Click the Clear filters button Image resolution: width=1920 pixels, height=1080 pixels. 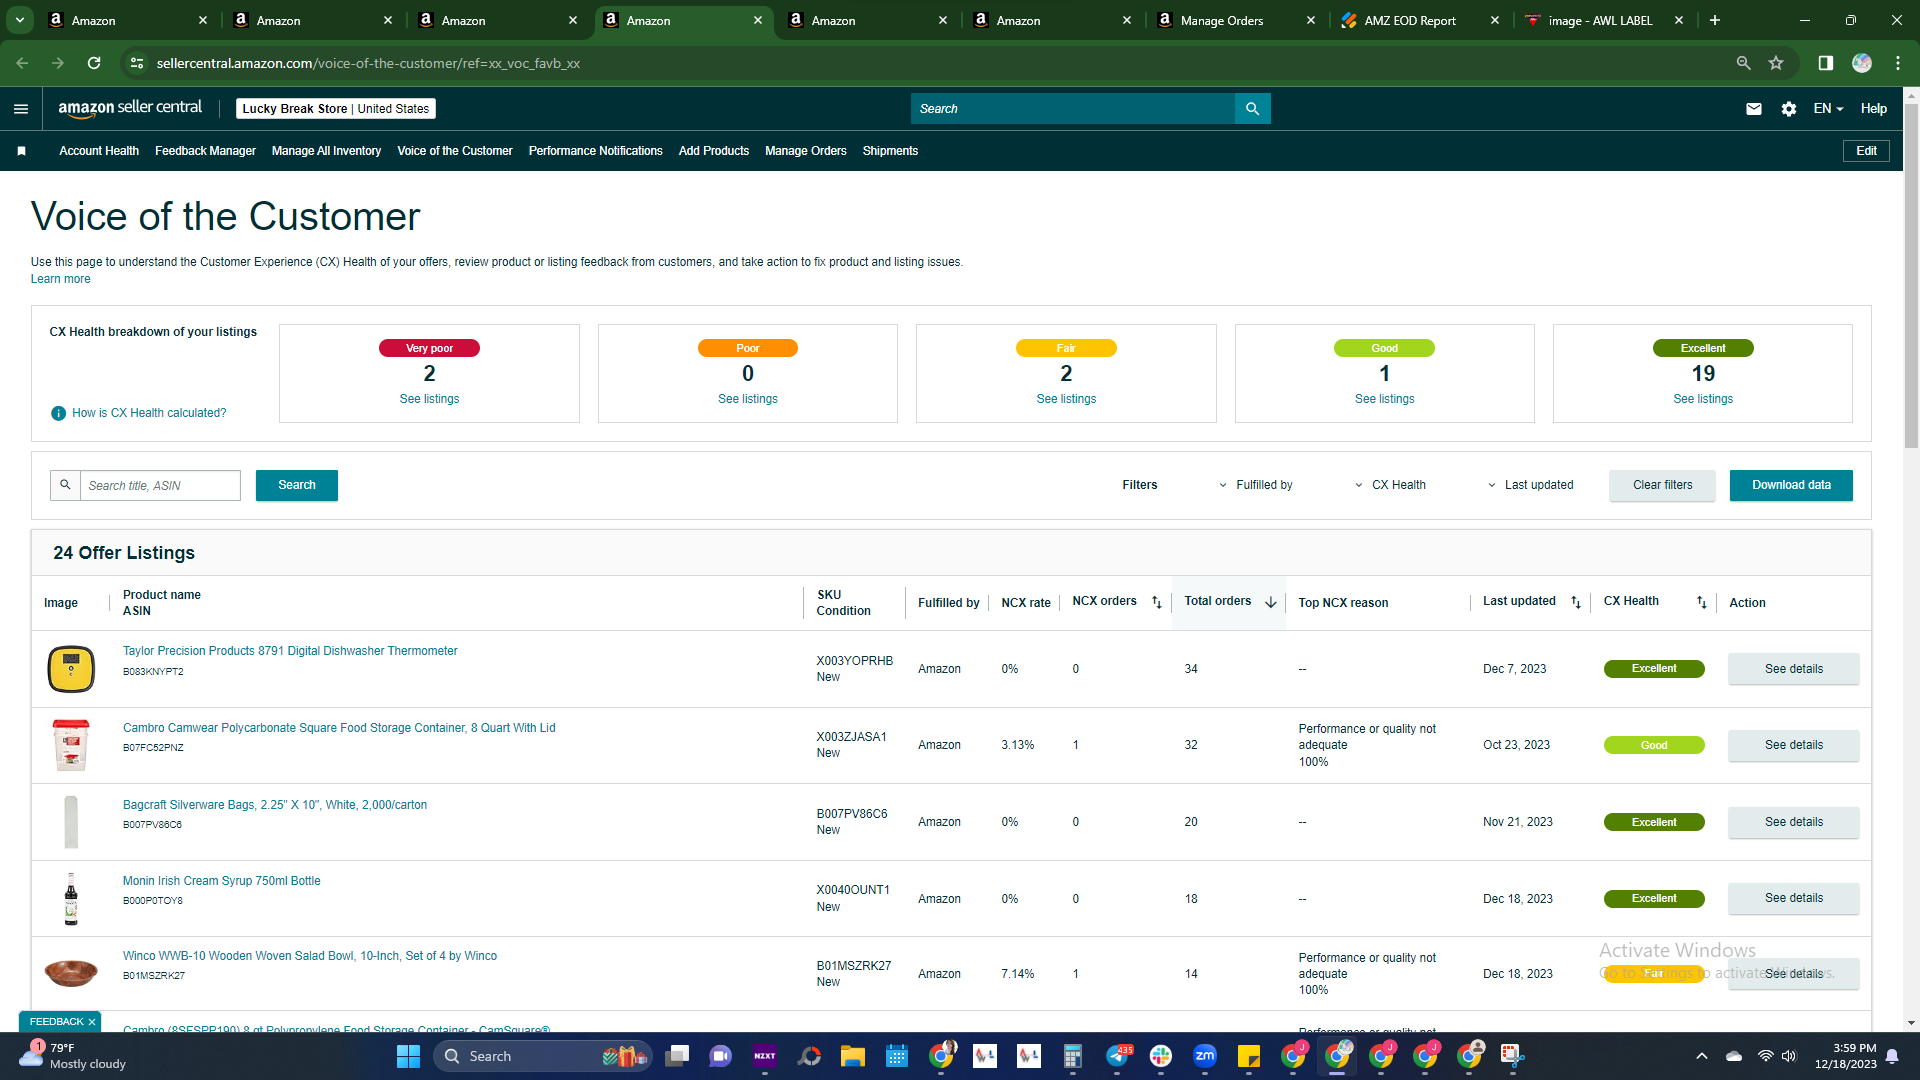point(1662,485)
